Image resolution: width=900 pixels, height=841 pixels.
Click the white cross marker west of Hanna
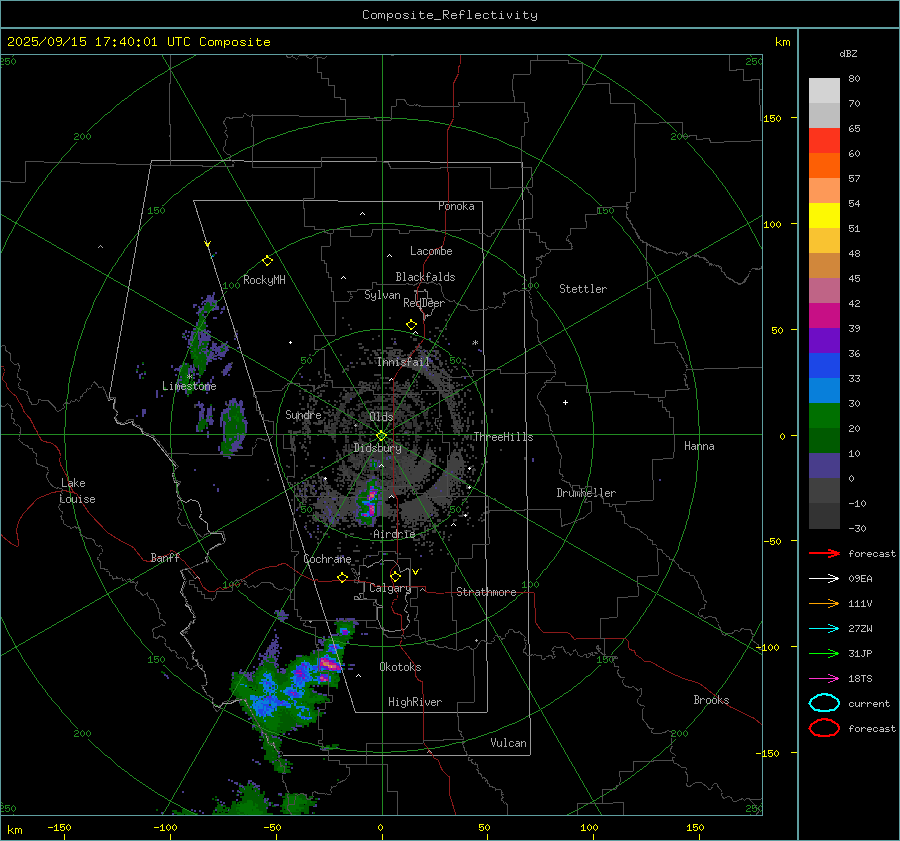coord(565,402)
